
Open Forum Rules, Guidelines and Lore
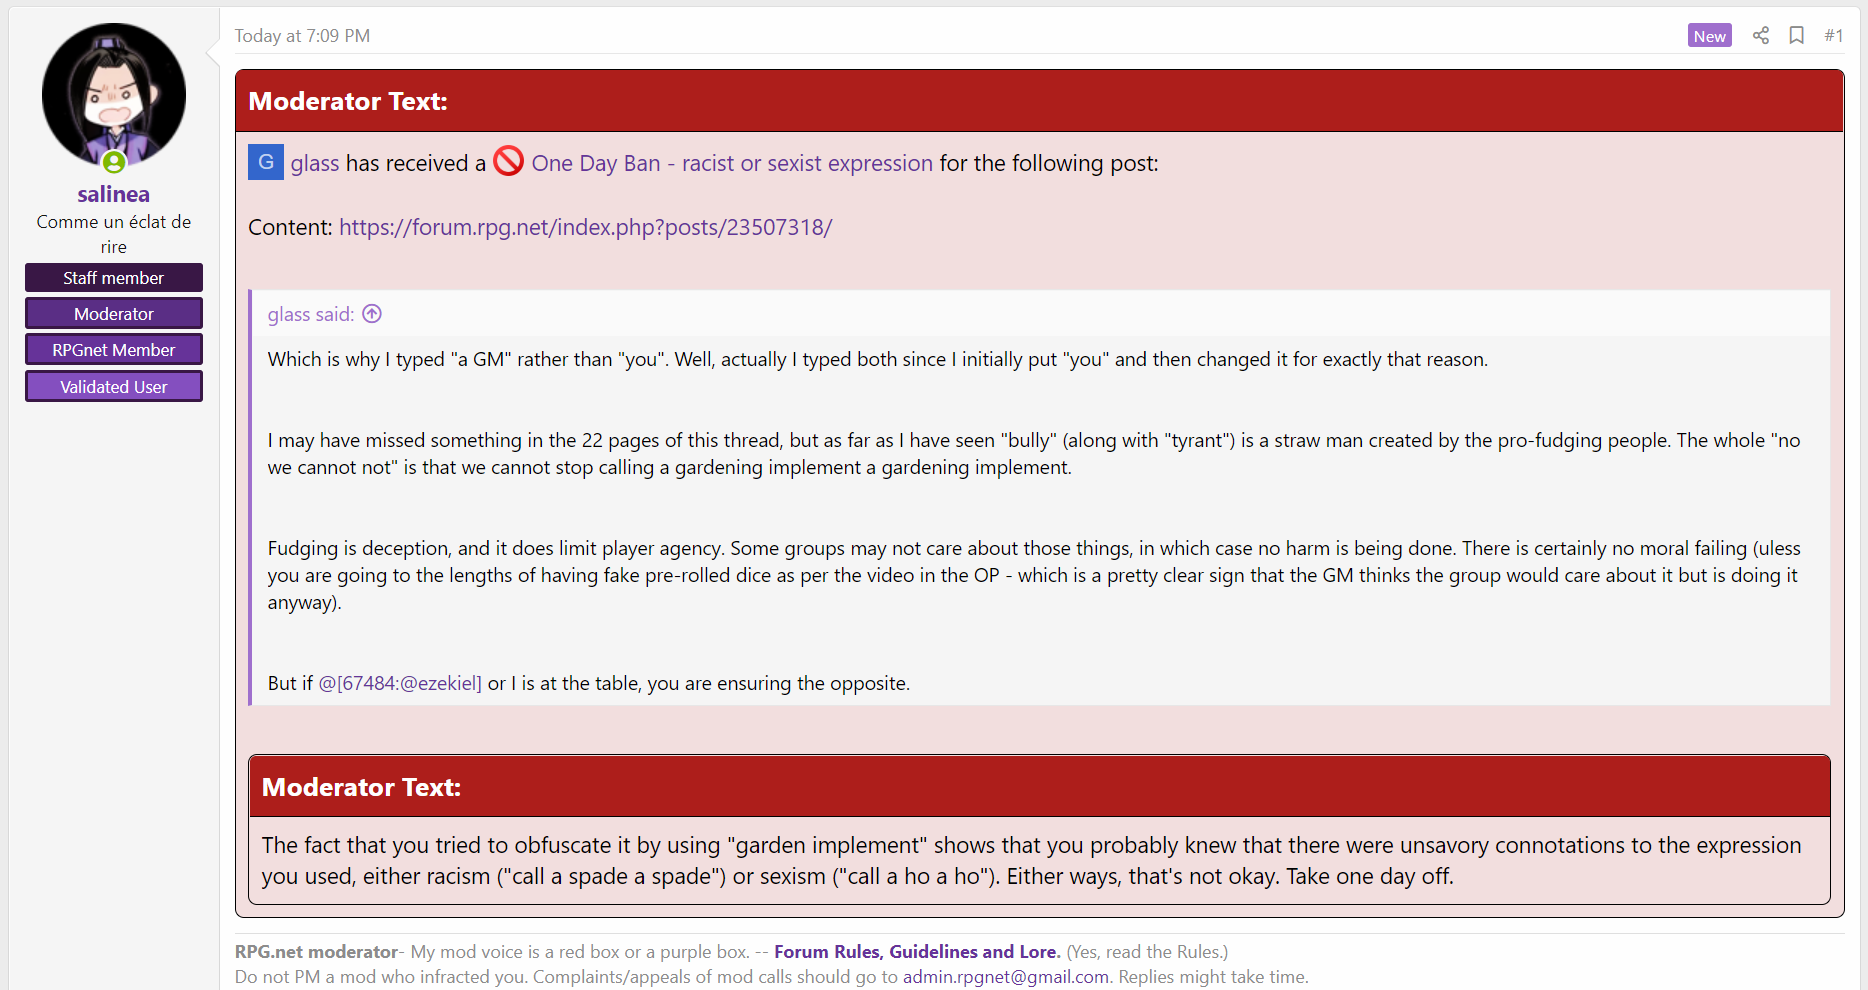pos(917,952)
